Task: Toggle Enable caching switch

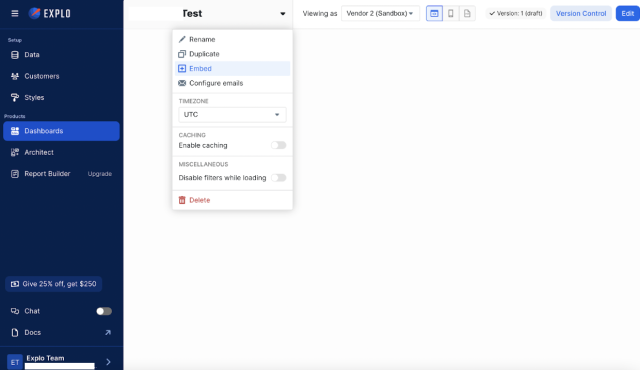Action: [x=278, y=145]
